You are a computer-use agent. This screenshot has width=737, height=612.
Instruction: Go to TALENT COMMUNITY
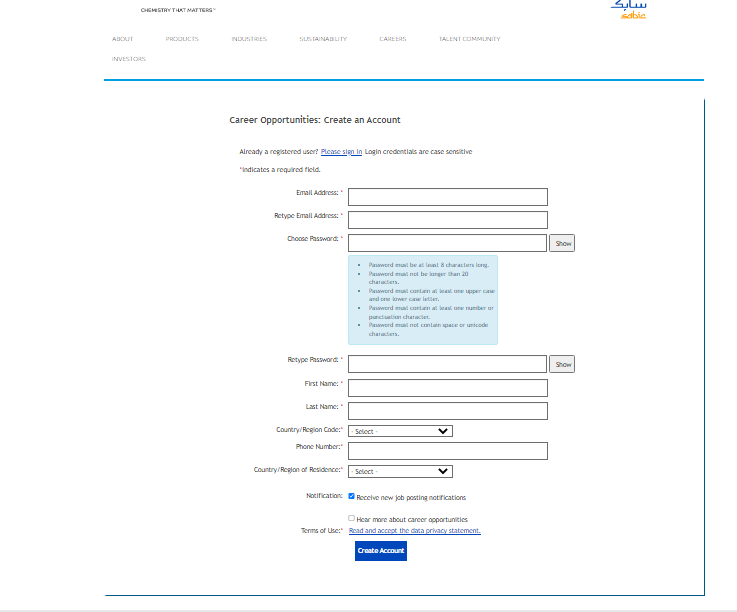click(470, 39)
